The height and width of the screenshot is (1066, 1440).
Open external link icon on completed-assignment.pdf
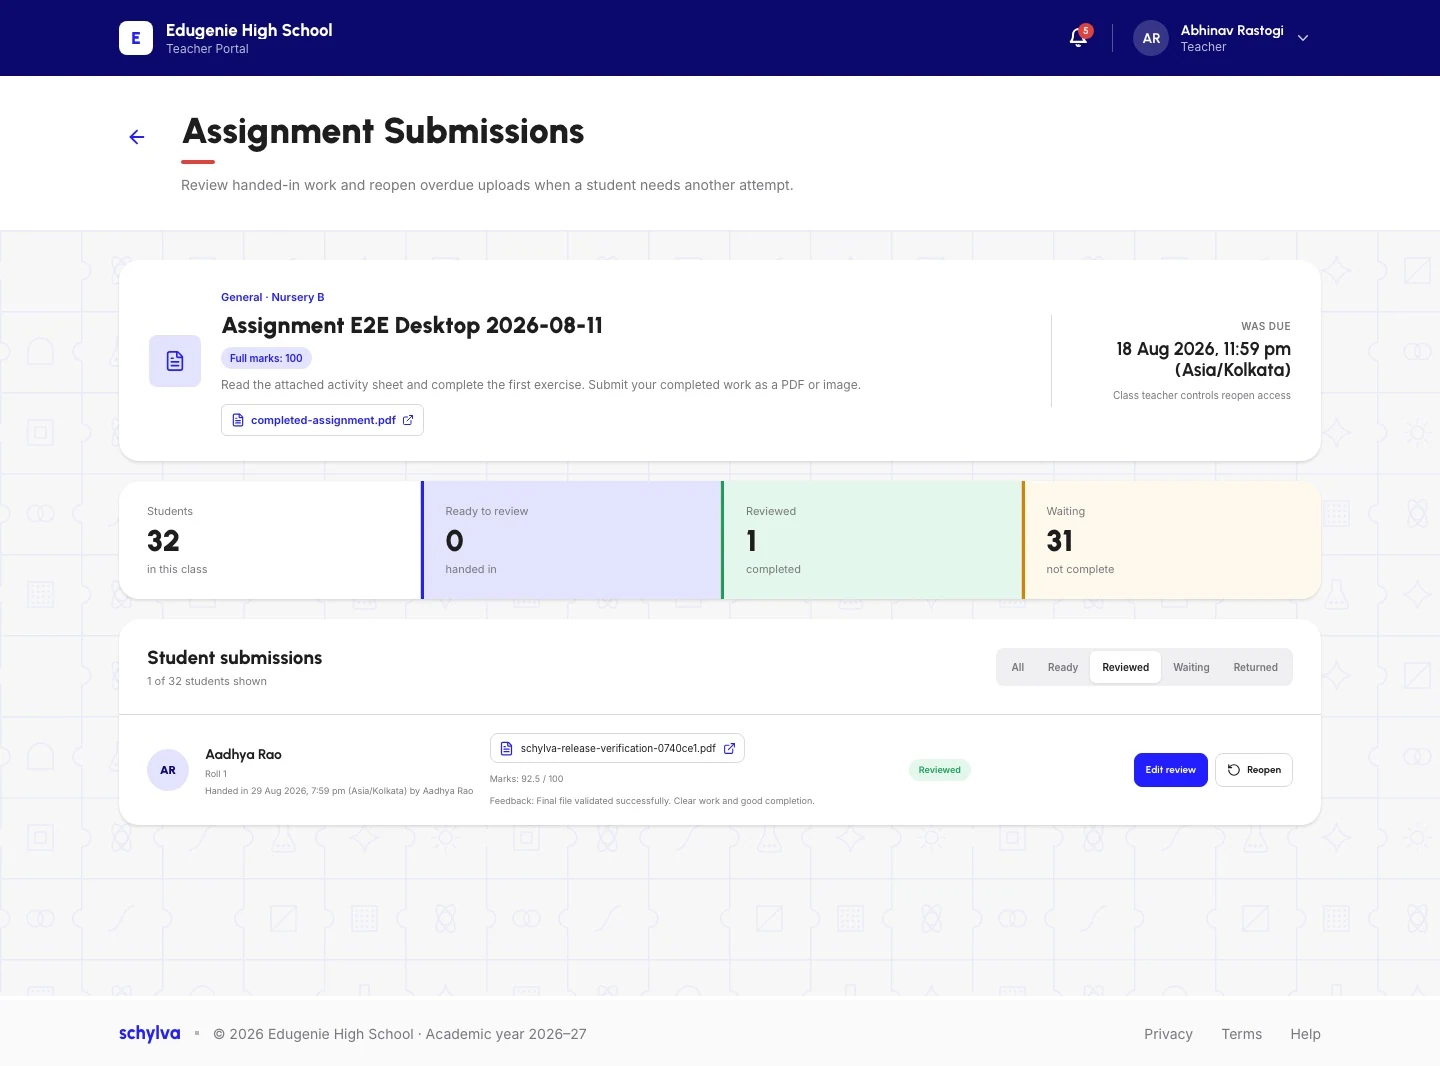tap(408, 420)
